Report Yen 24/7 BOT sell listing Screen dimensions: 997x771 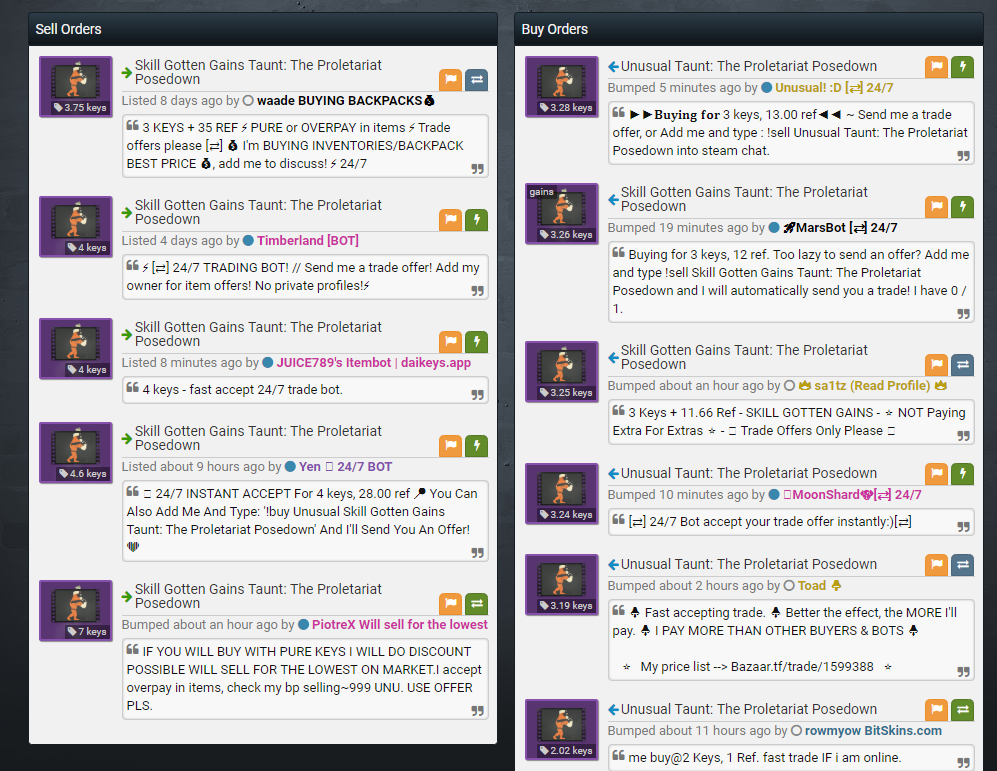tap(450, 446)
